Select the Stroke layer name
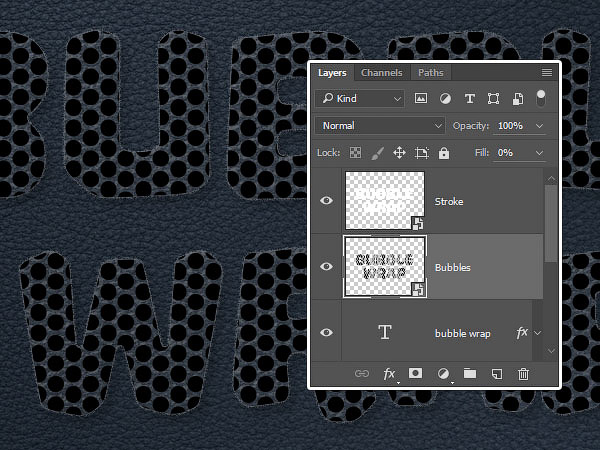This screenshot has width=600, height=450. coord(449,202)
